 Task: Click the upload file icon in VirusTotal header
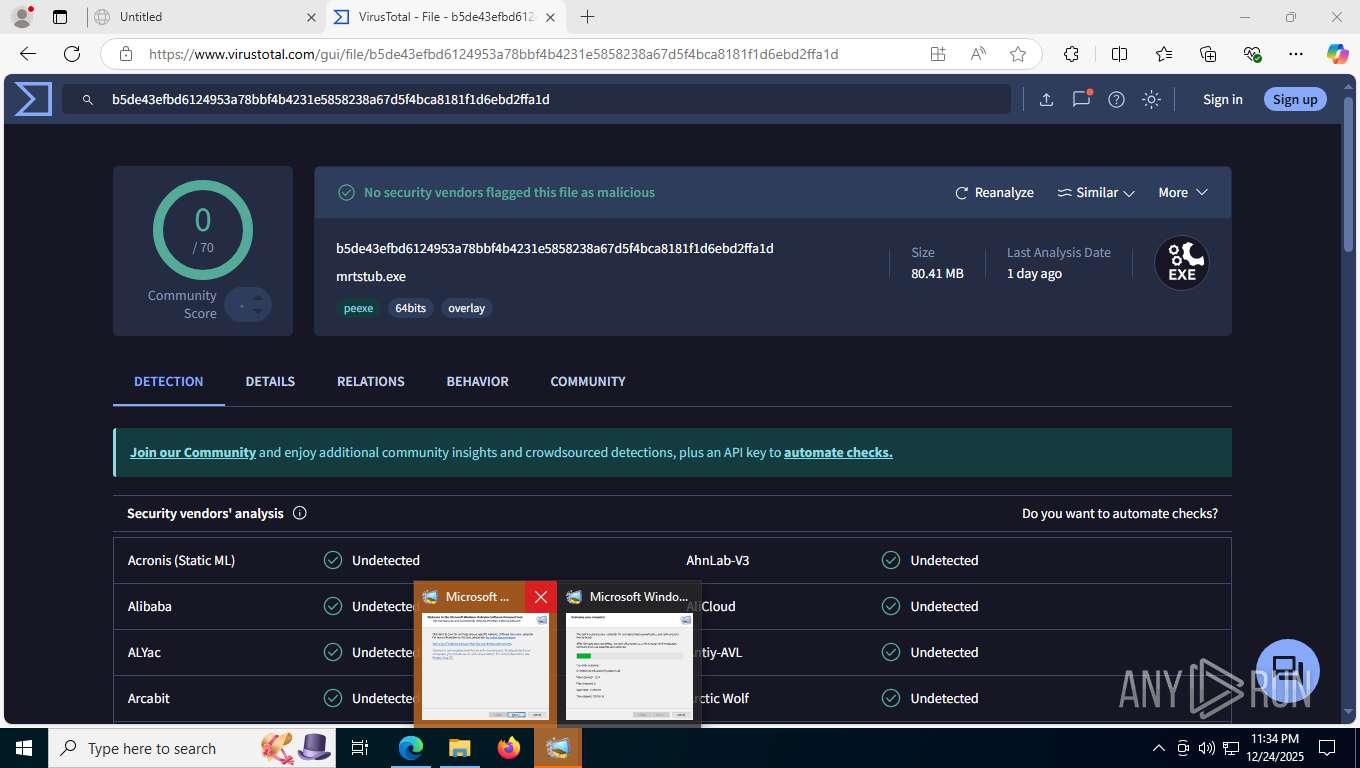pos(1046,99)
